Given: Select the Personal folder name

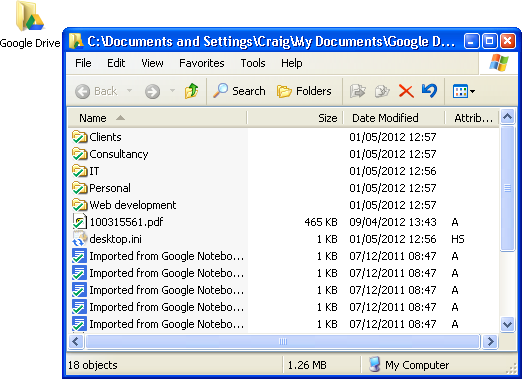Looking at the screenshot, I should coord(110,188).
